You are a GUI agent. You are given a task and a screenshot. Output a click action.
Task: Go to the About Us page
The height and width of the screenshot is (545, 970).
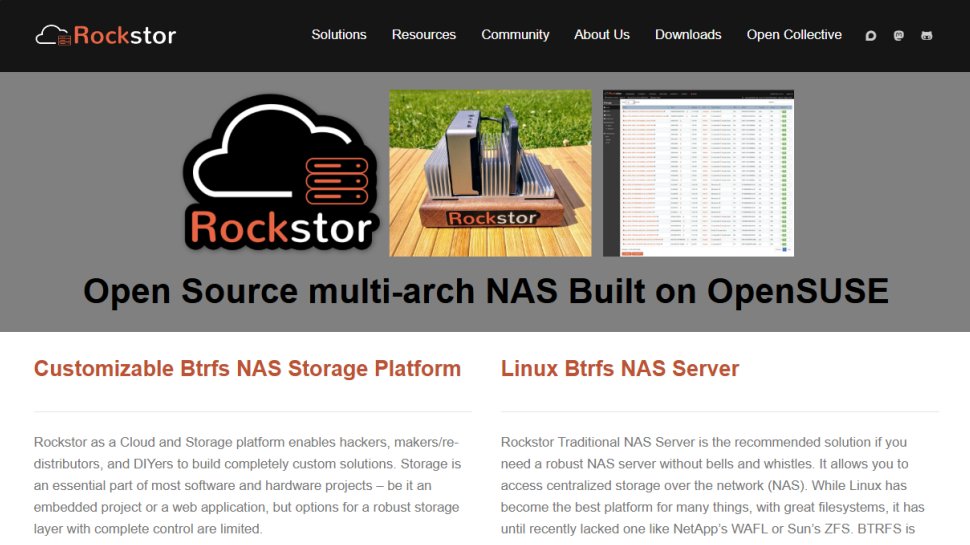click(x=602, y=35)
